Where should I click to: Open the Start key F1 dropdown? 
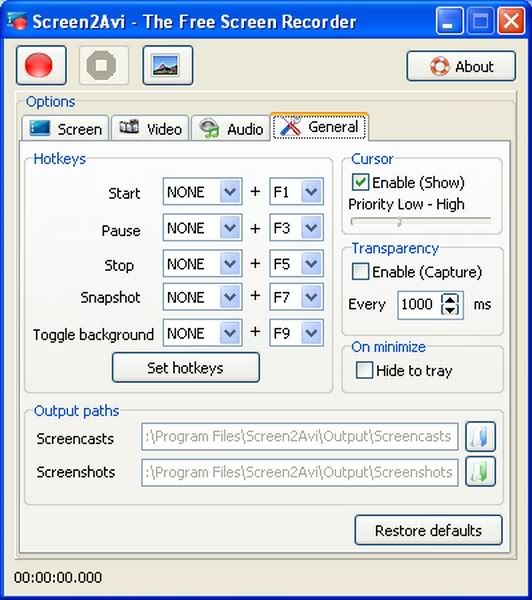(296, 191)
